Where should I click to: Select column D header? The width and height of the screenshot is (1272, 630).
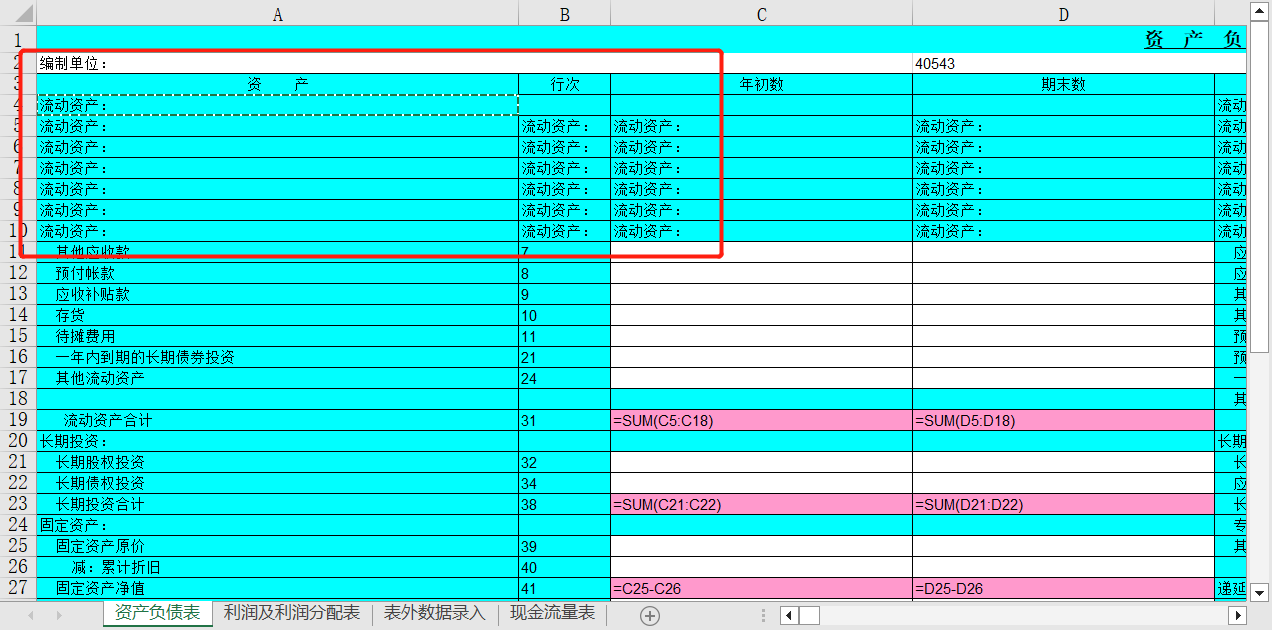pos(1063,14)
